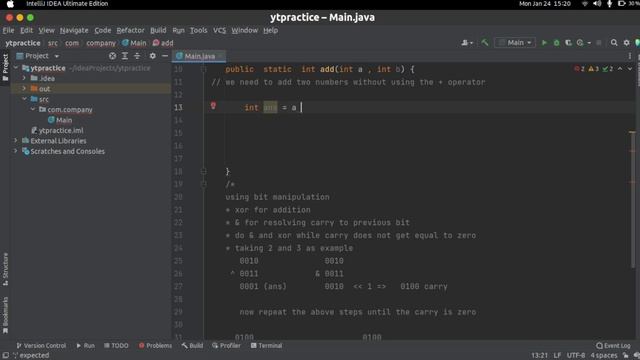Expand all in Project panel
Viewport: 640px width, 360px height.
[125, 56]
